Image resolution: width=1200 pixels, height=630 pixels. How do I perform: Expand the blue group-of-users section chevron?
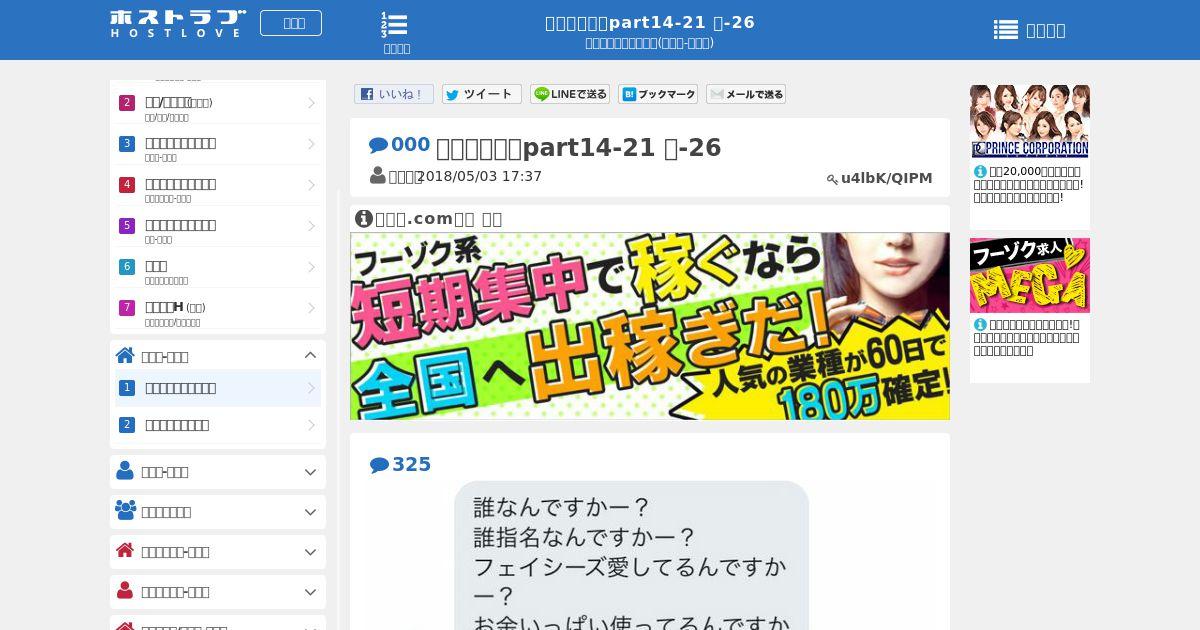point(310,512)
